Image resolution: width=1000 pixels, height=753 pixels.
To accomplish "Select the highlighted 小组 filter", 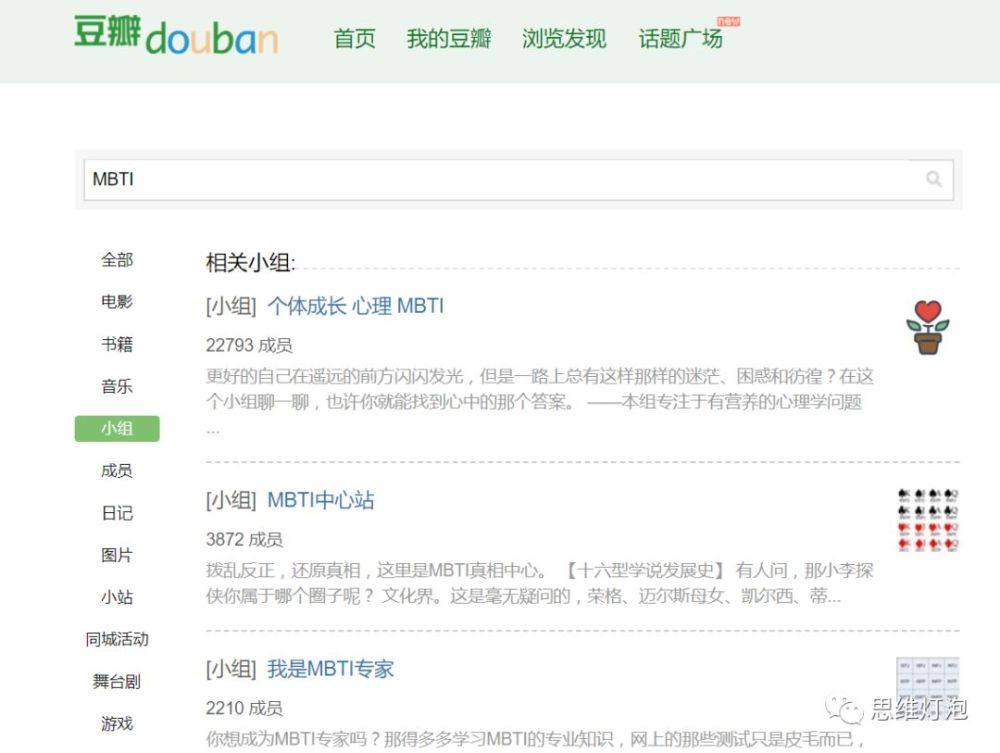I will pos(117,428).
